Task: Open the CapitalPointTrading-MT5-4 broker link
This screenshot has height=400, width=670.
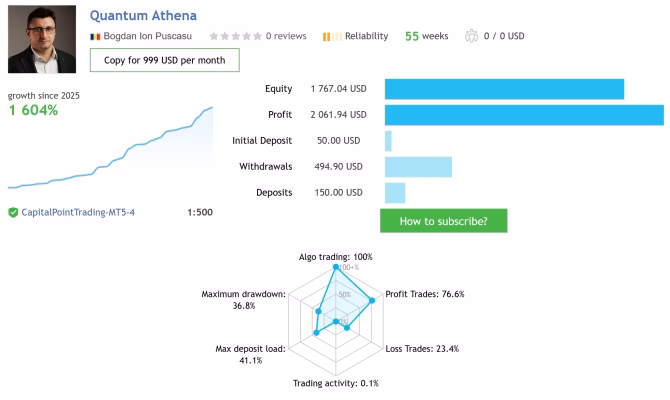Action: point(78,212)
